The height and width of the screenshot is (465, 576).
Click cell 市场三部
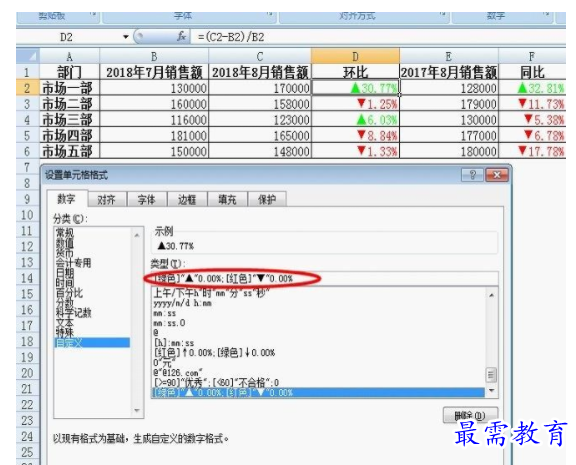[x=69, y=120]
